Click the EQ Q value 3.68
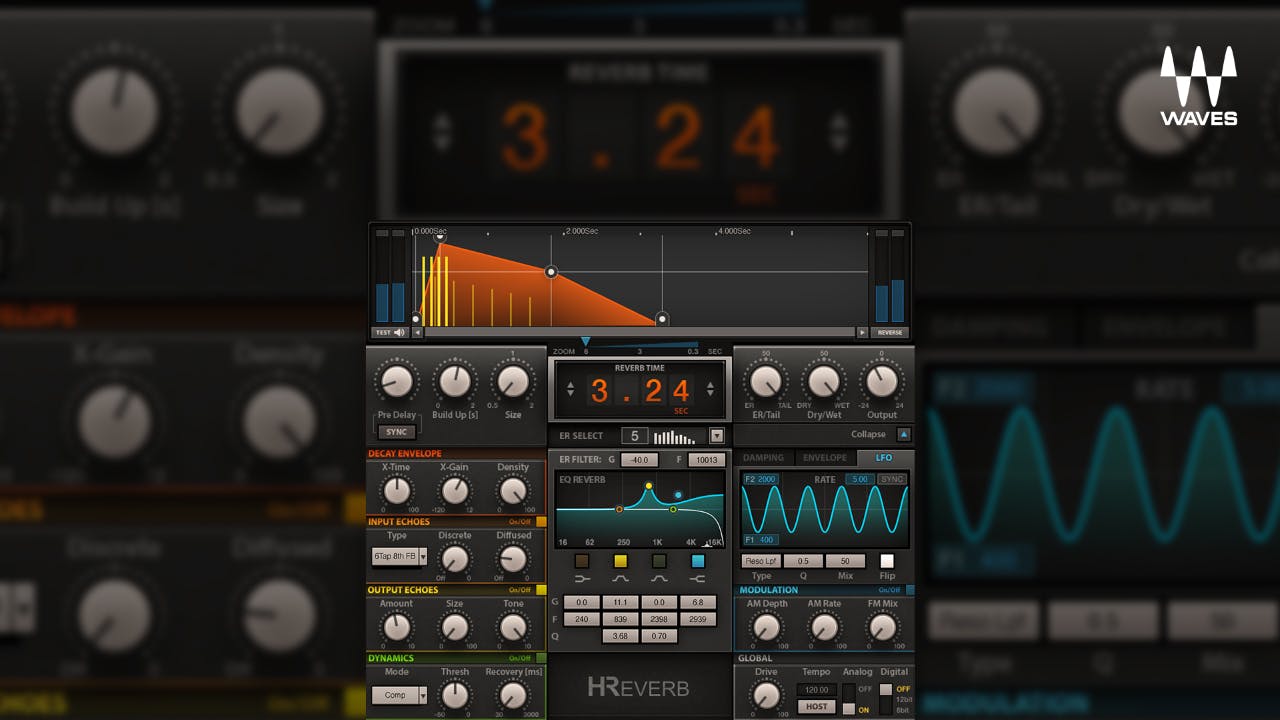1280x720 pixels. 620,636
